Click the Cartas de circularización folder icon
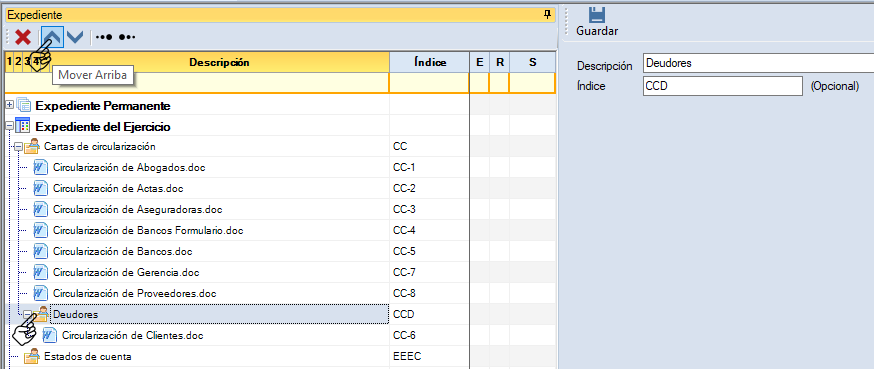The height and width of the screenshot is (369, 874). pyautogui.click(x=32, y=147)
